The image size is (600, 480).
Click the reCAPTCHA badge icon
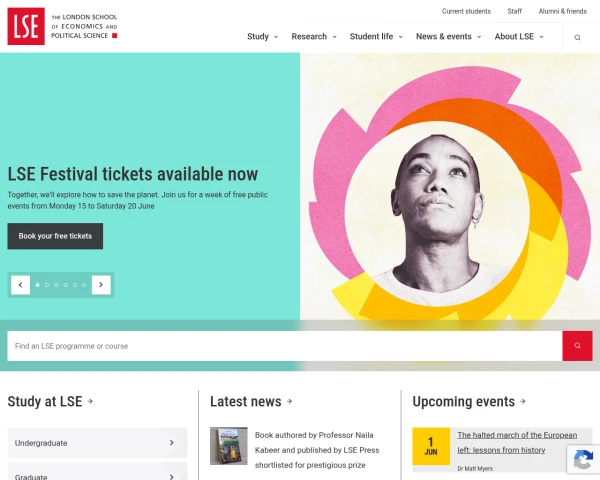[x=583, y=459]
